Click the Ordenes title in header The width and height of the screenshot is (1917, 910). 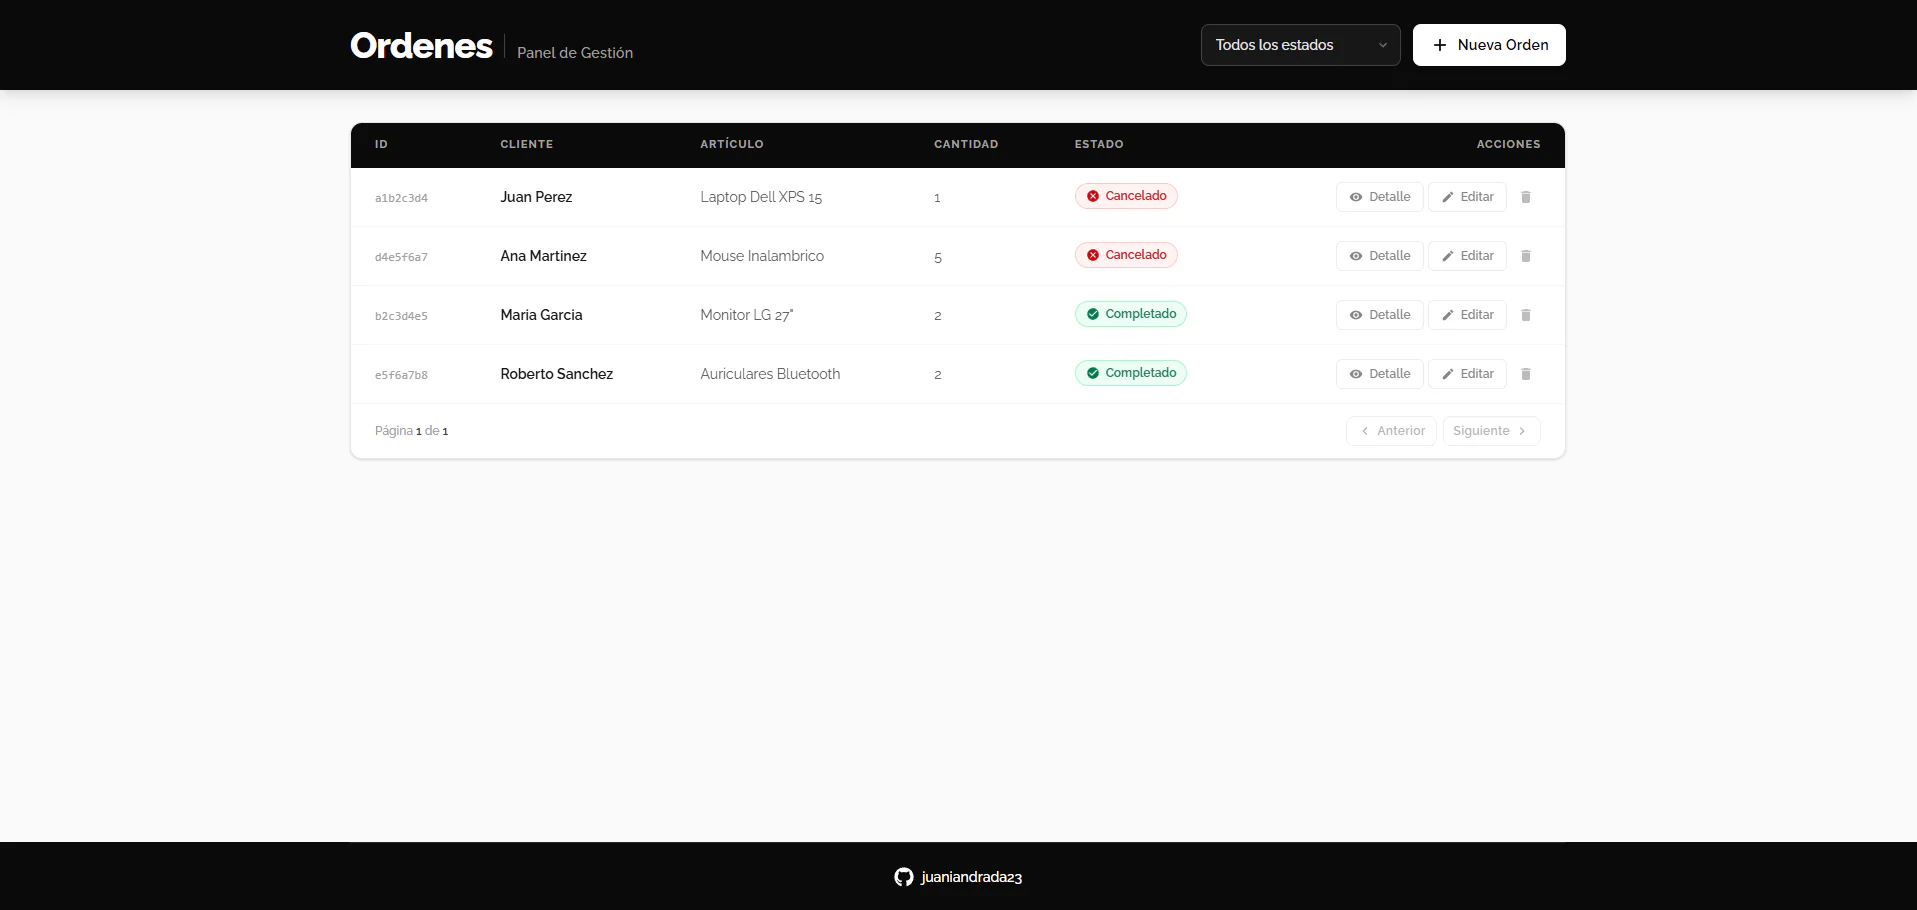click(x=421, y=46)
